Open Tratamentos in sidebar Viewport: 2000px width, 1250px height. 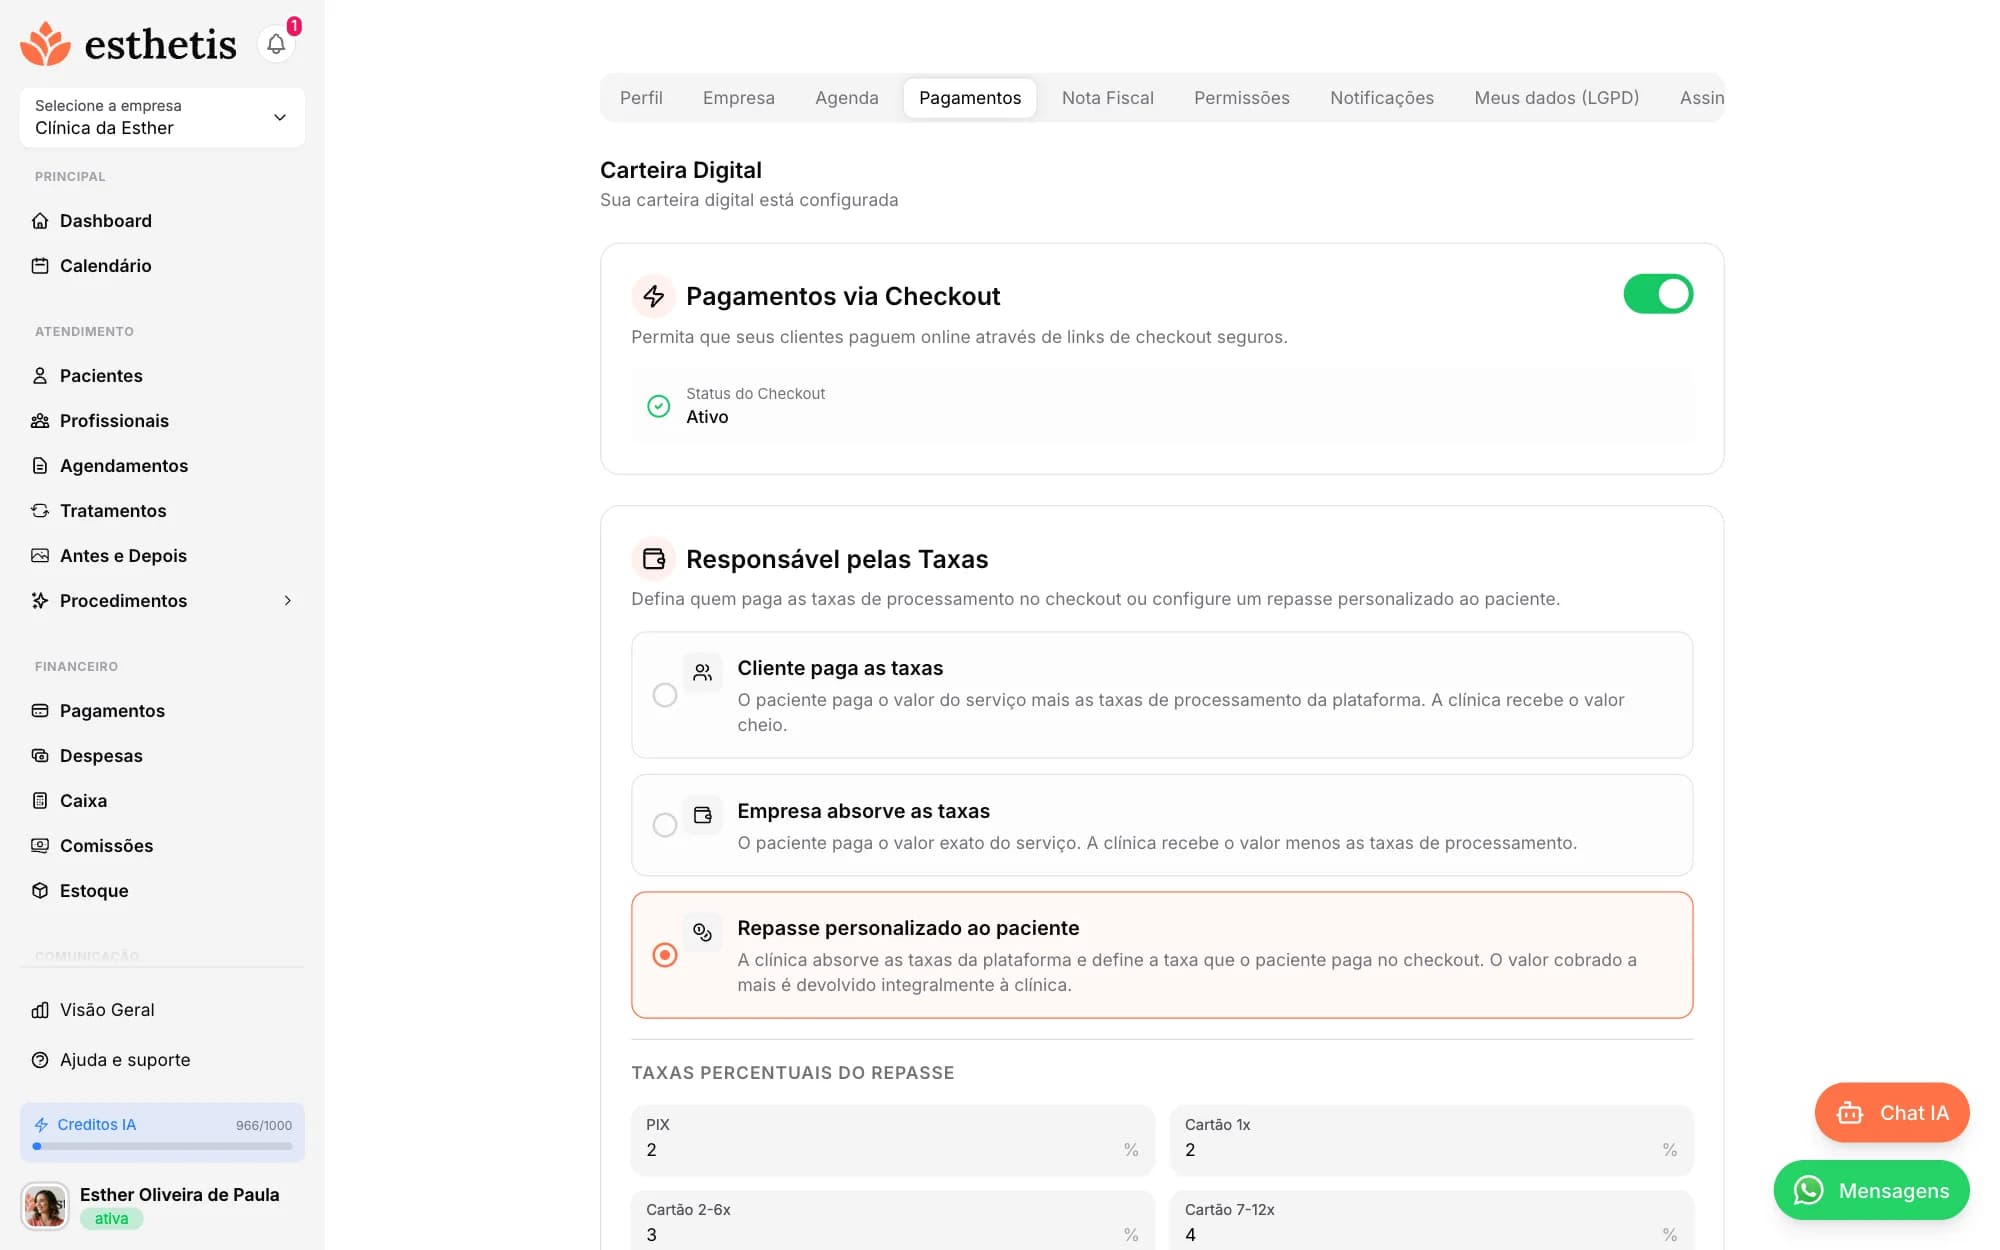(162, 511)
